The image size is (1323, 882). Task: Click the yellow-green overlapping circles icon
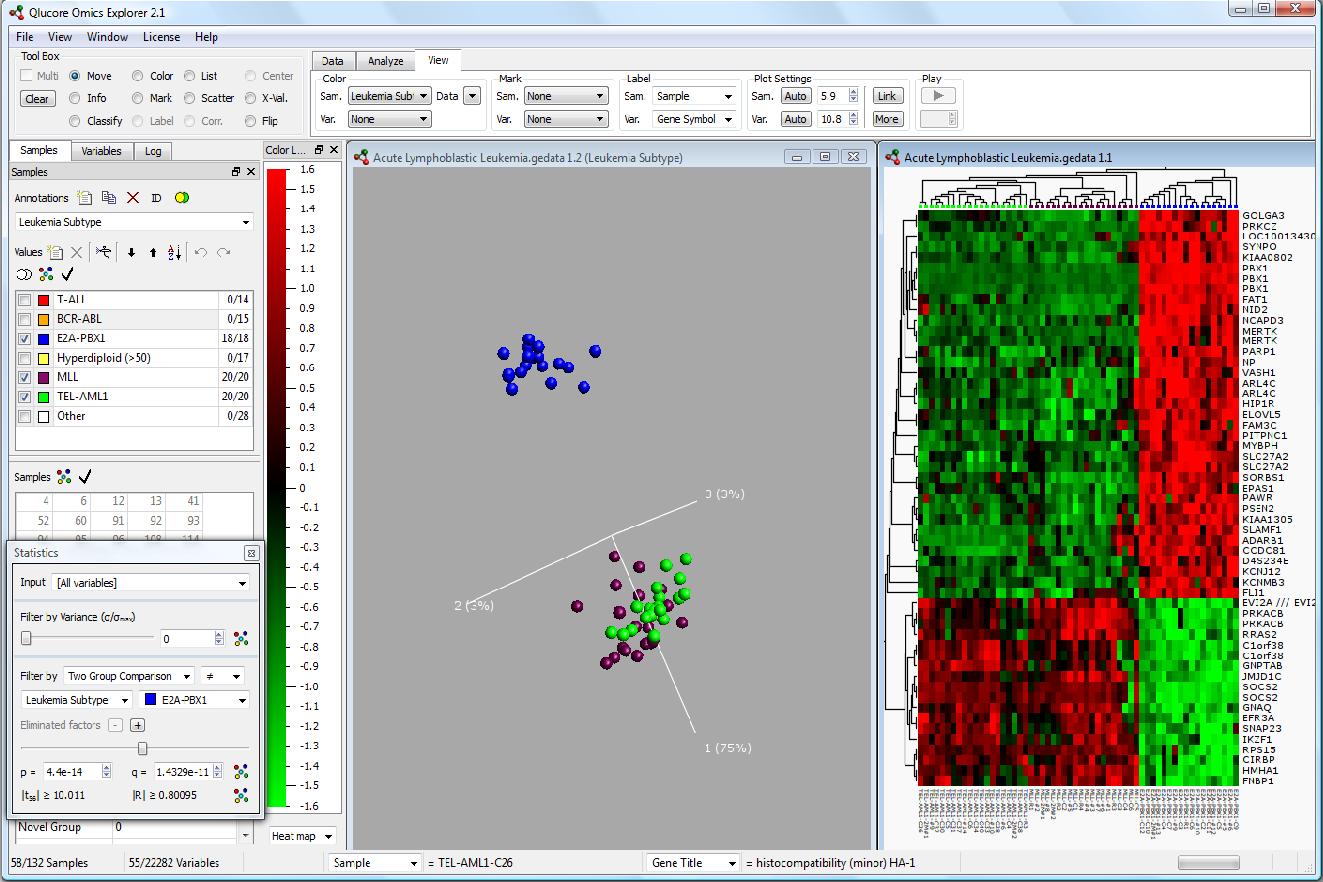pos(181,198)
